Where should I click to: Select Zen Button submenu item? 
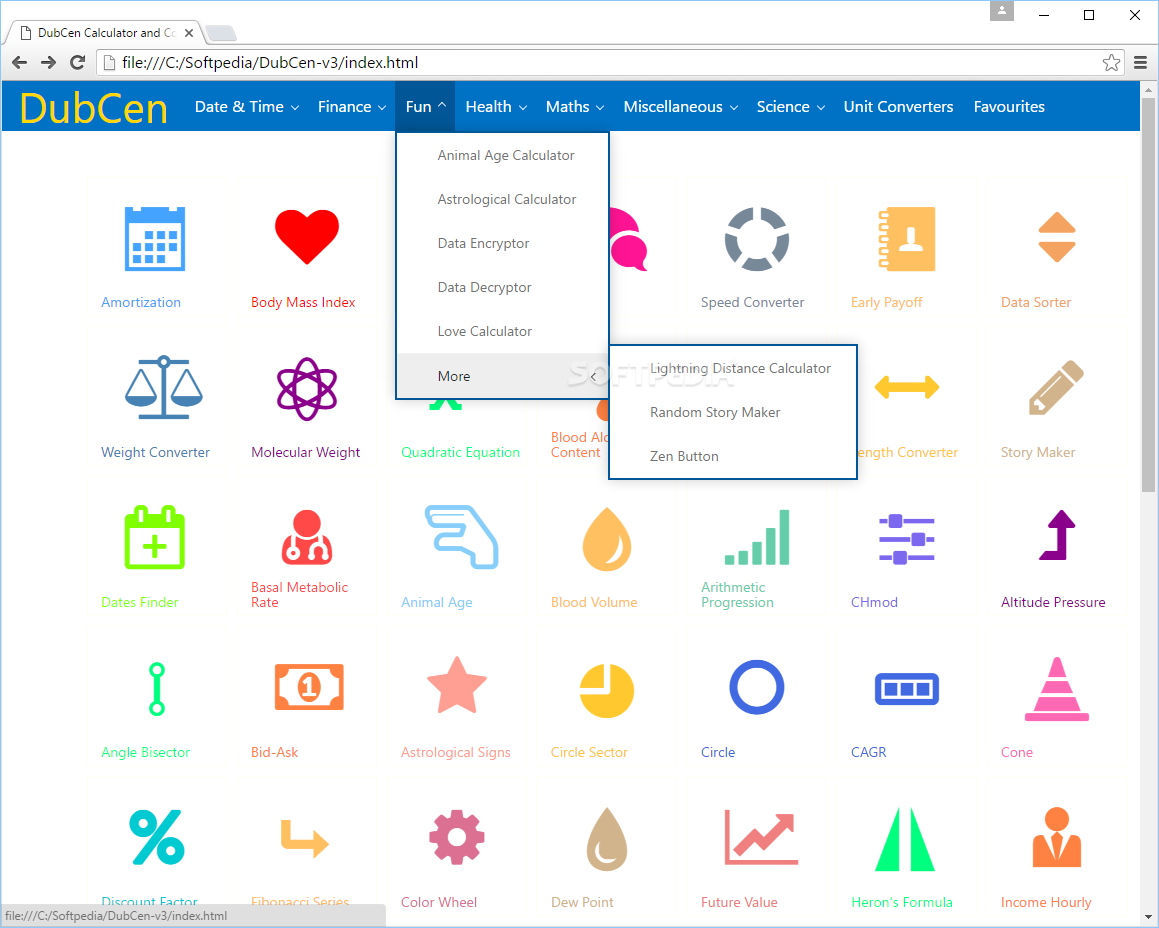click(733, 456)
